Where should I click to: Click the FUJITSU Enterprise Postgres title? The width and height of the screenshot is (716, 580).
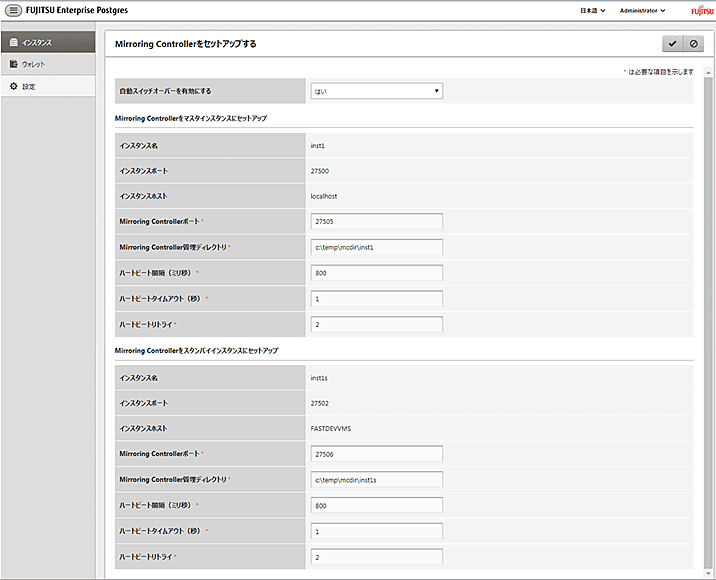click(77, 10)
